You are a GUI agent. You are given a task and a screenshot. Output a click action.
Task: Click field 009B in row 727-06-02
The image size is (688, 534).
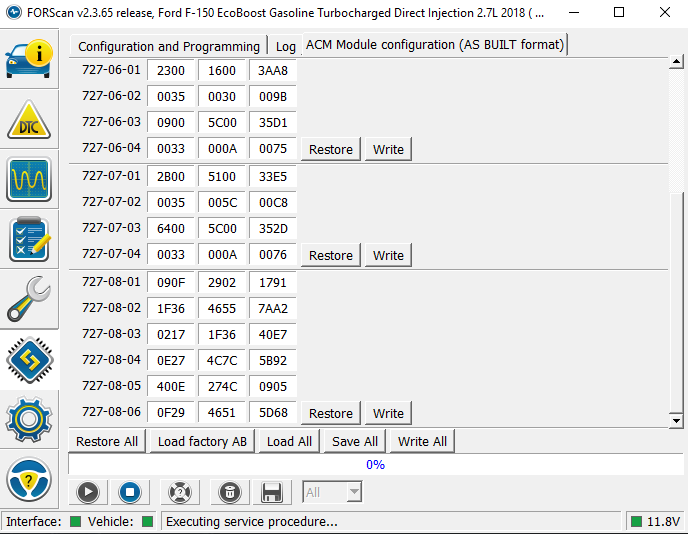pos(272,97)
